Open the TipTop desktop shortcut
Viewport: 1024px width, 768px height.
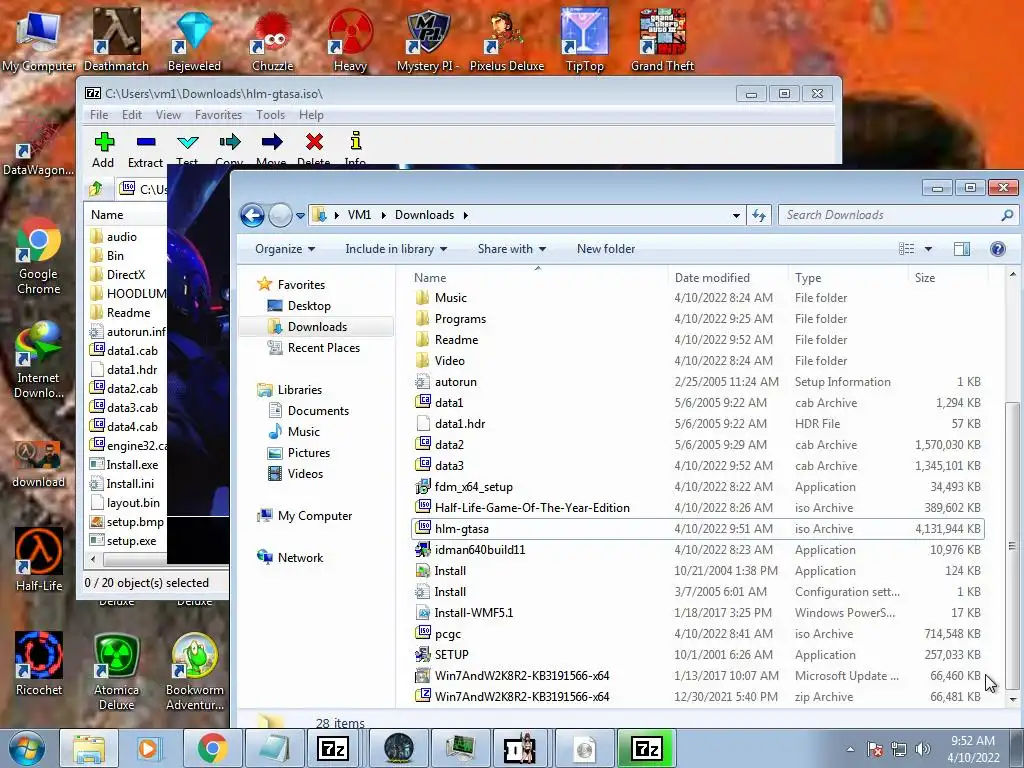[x=584, y=40]
